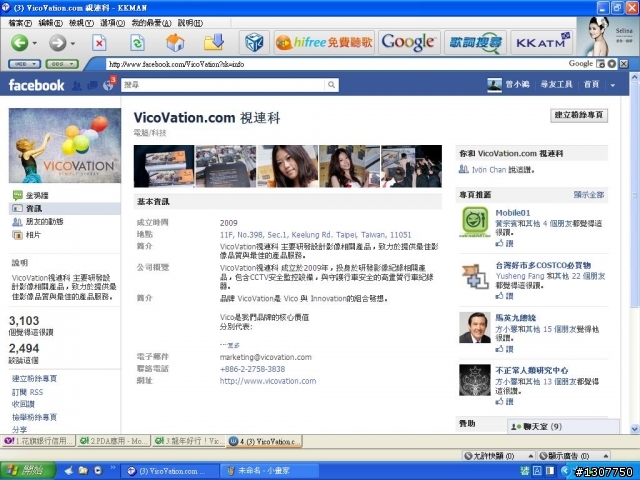Open the 首頁 (Home) header link
Image resolution: width=640 pixels, height=480 pixels.
(x=591, y=84)
